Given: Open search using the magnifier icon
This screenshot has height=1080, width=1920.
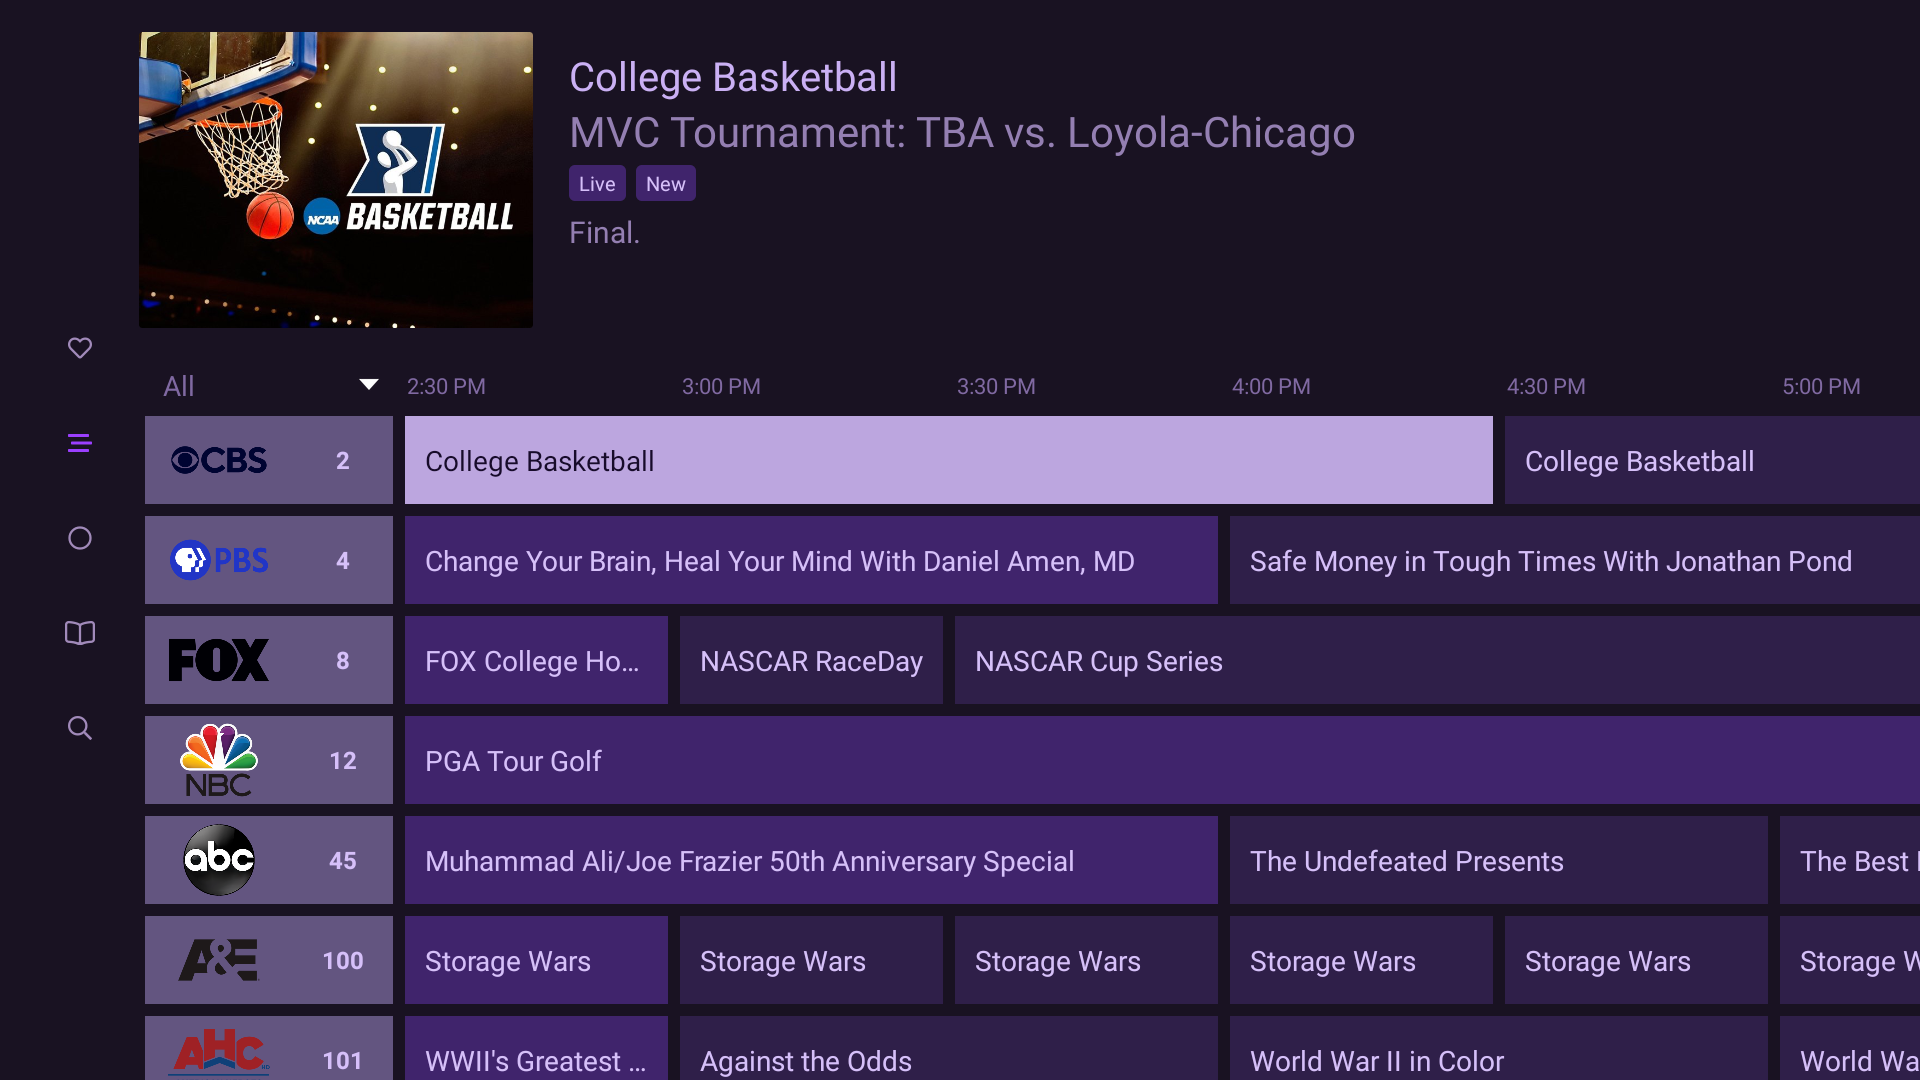Looking at the screenshot, I should [80, 728].
